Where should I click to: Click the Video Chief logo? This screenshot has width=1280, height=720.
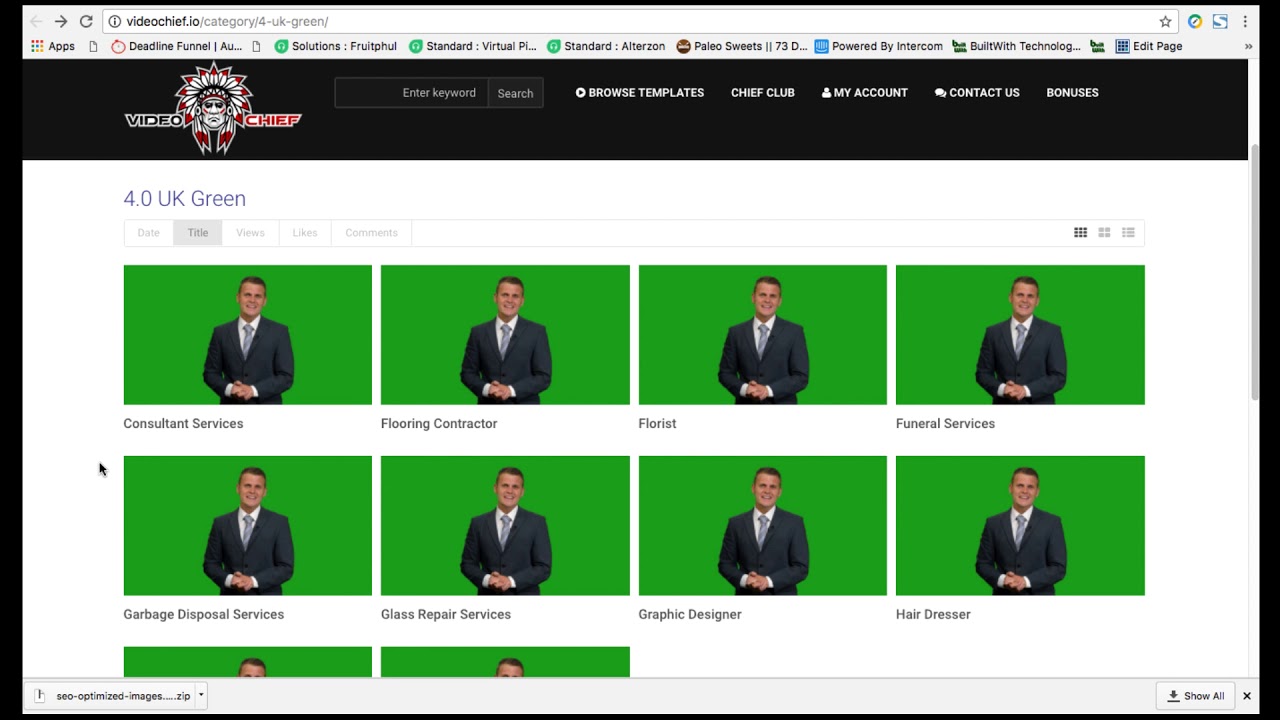(x=213, y=108)
